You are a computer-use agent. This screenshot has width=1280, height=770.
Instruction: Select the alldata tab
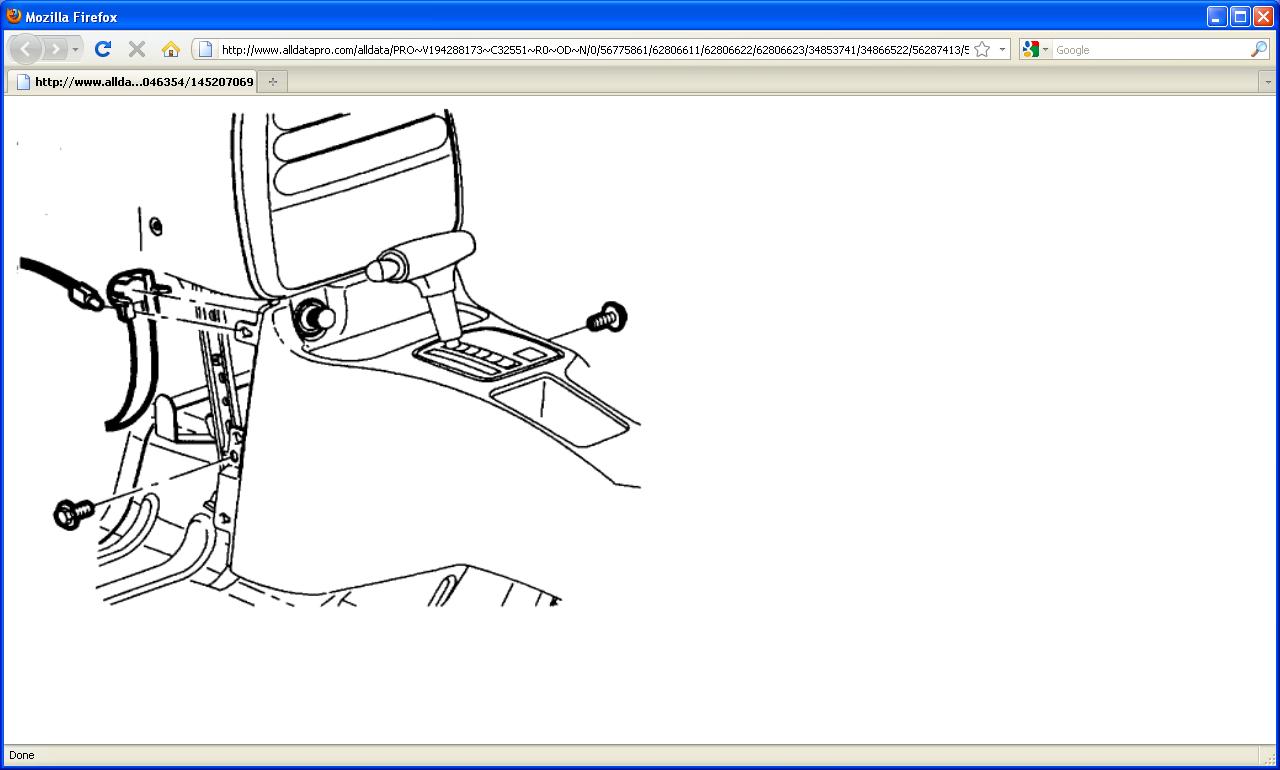pos(132,82)
